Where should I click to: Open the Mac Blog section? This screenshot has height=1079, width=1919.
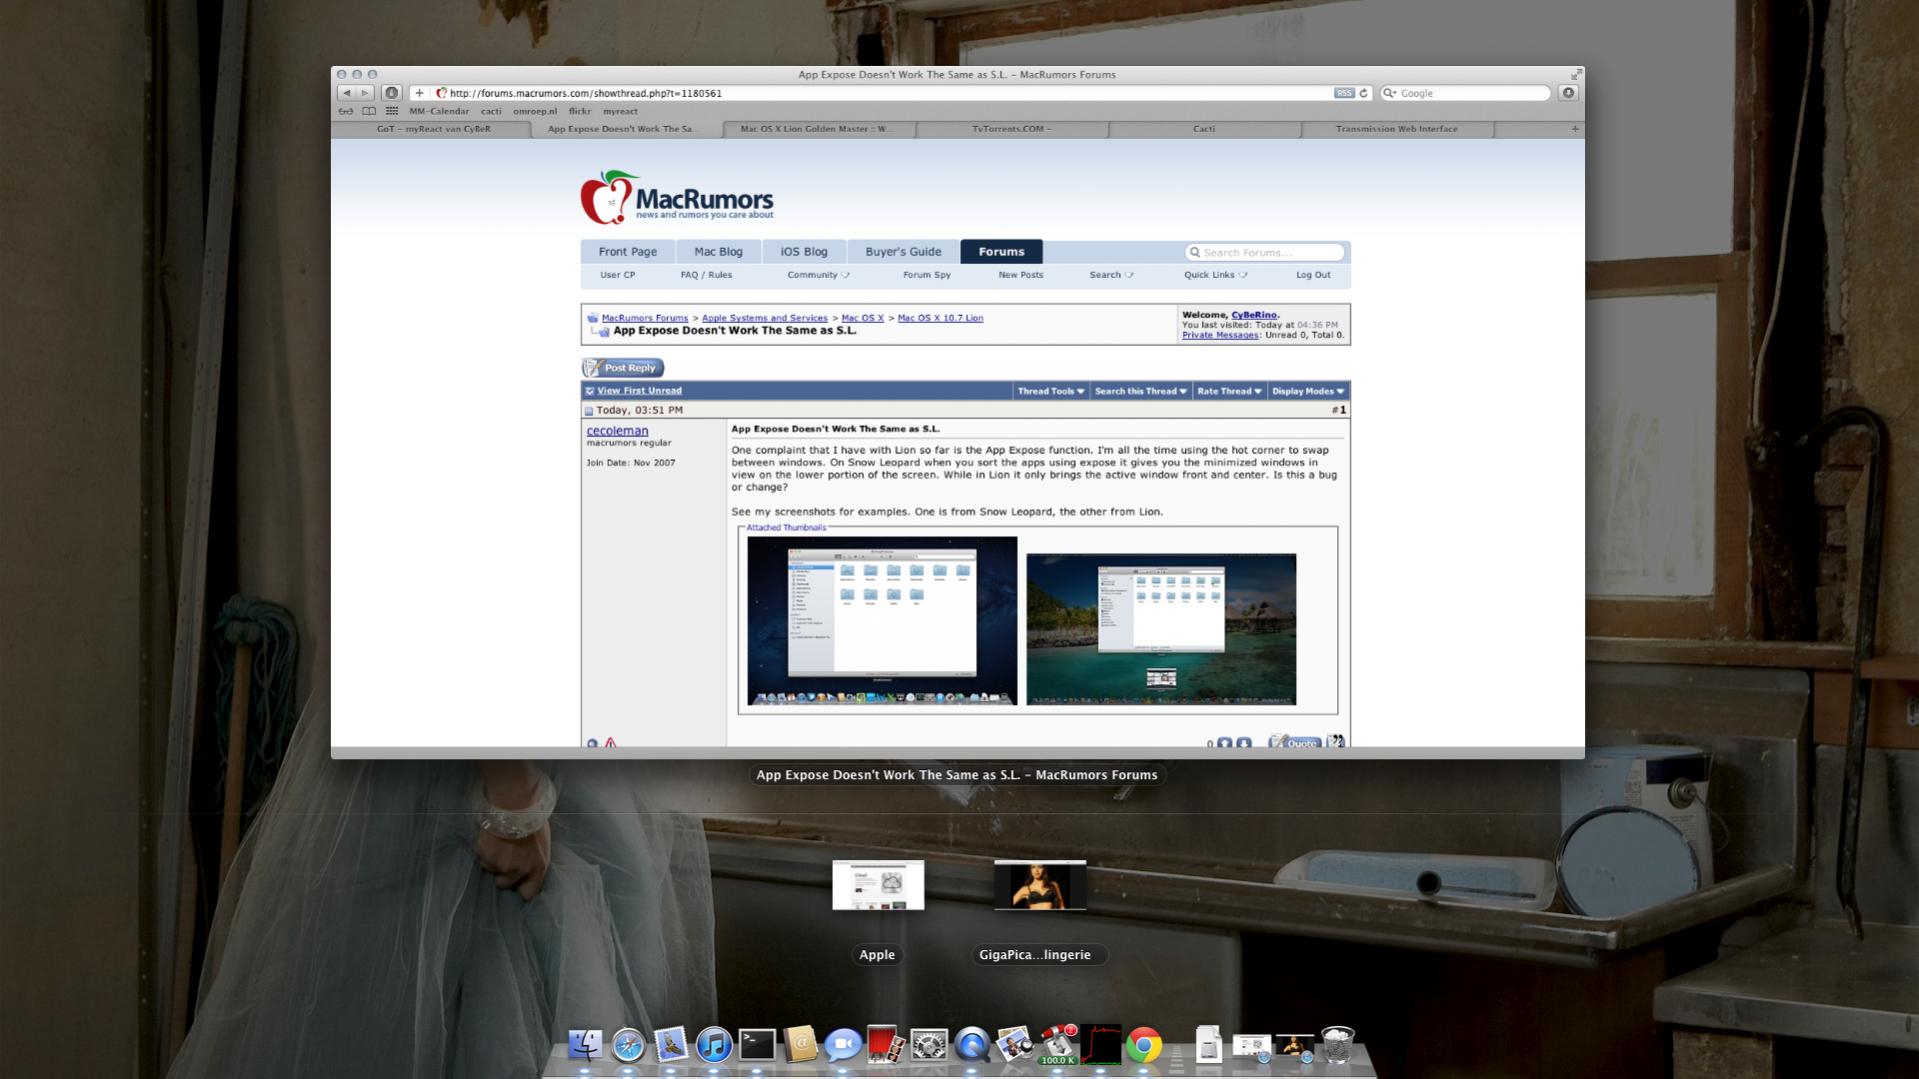(x=718, y=252)
